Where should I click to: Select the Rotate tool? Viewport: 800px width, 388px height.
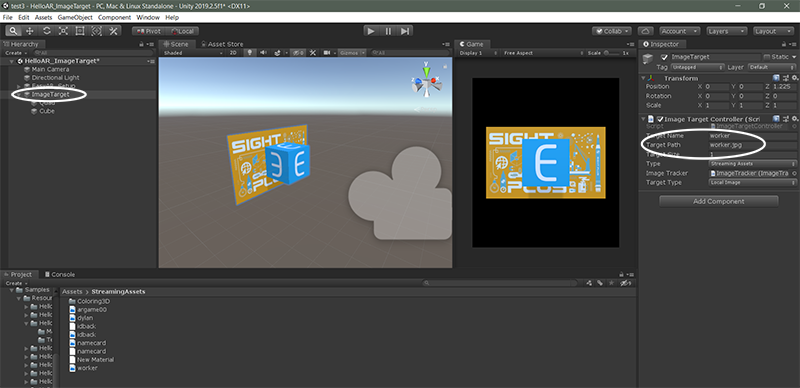click(46, 31)
